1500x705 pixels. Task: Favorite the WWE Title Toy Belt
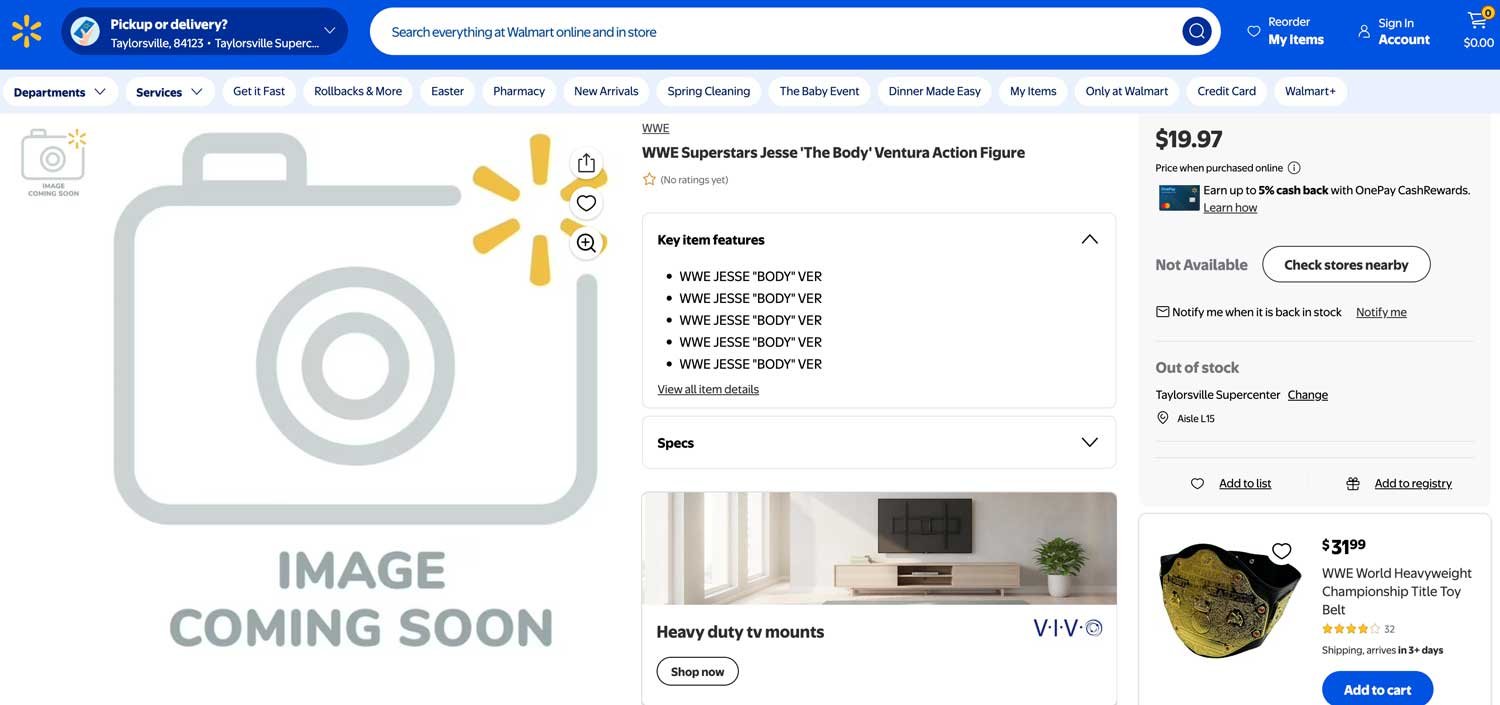[1281, 551]
